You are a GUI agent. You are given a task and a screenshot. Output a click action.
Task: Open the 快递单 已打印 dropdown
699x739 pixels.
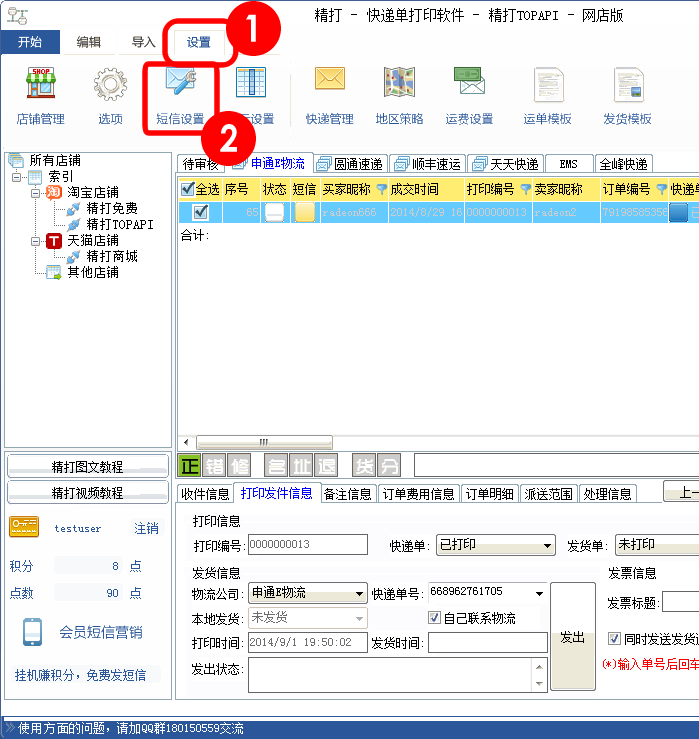[495, 545]
